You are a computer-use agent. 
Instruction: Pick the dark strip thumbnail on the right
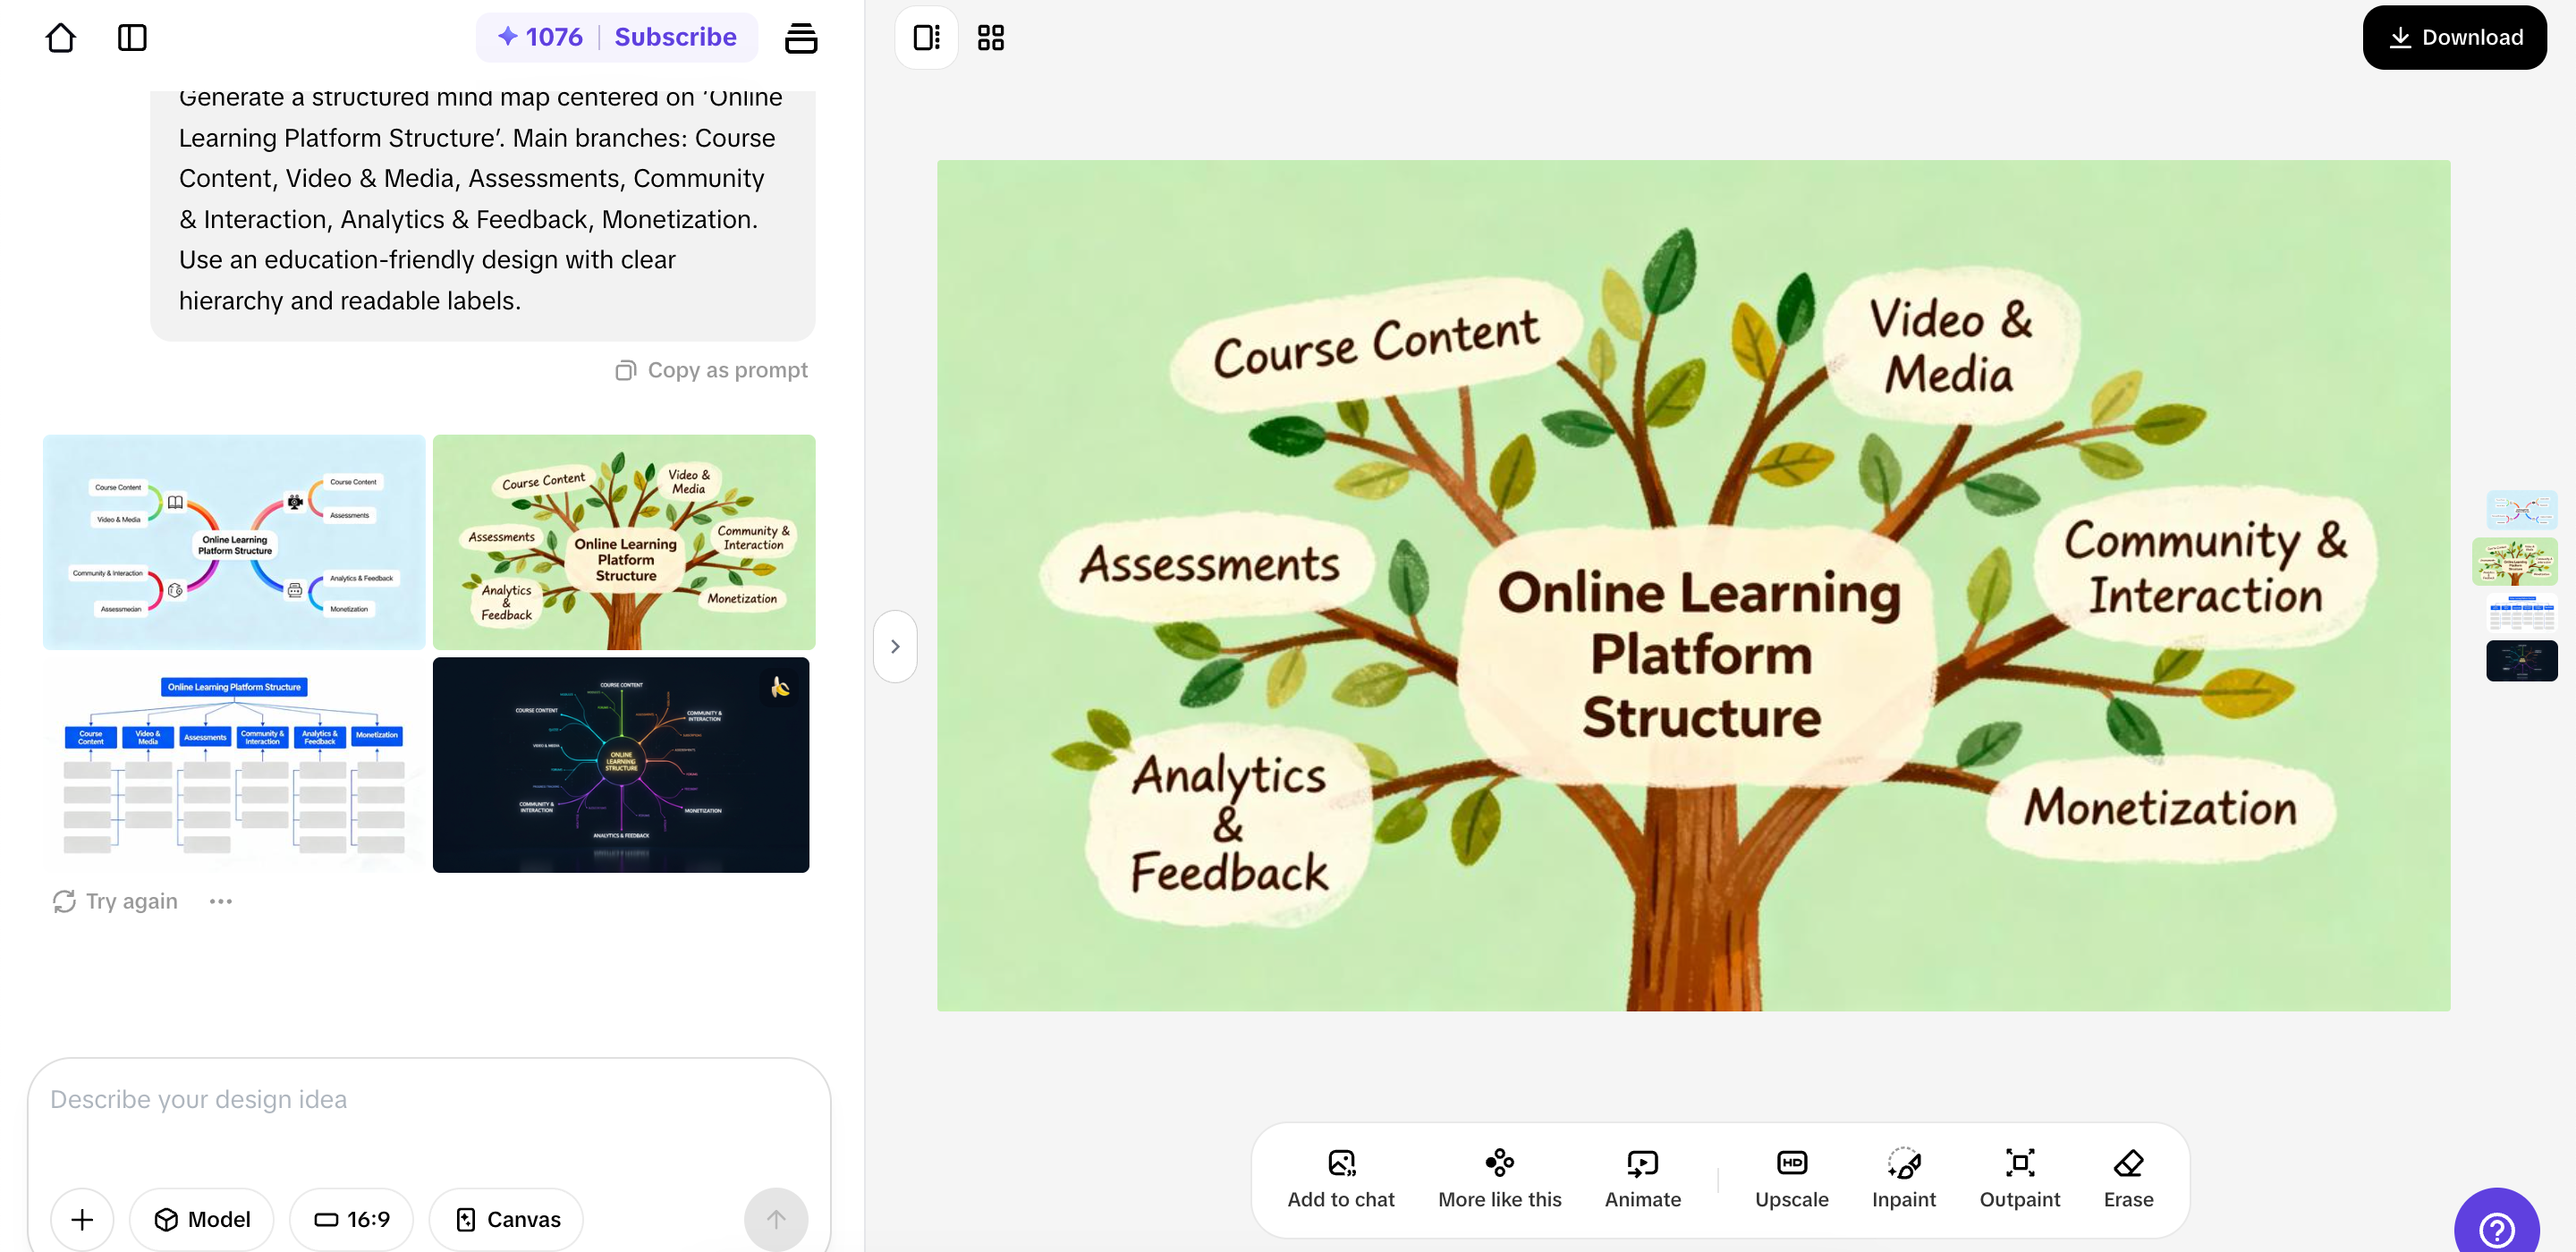point(2521,660)
